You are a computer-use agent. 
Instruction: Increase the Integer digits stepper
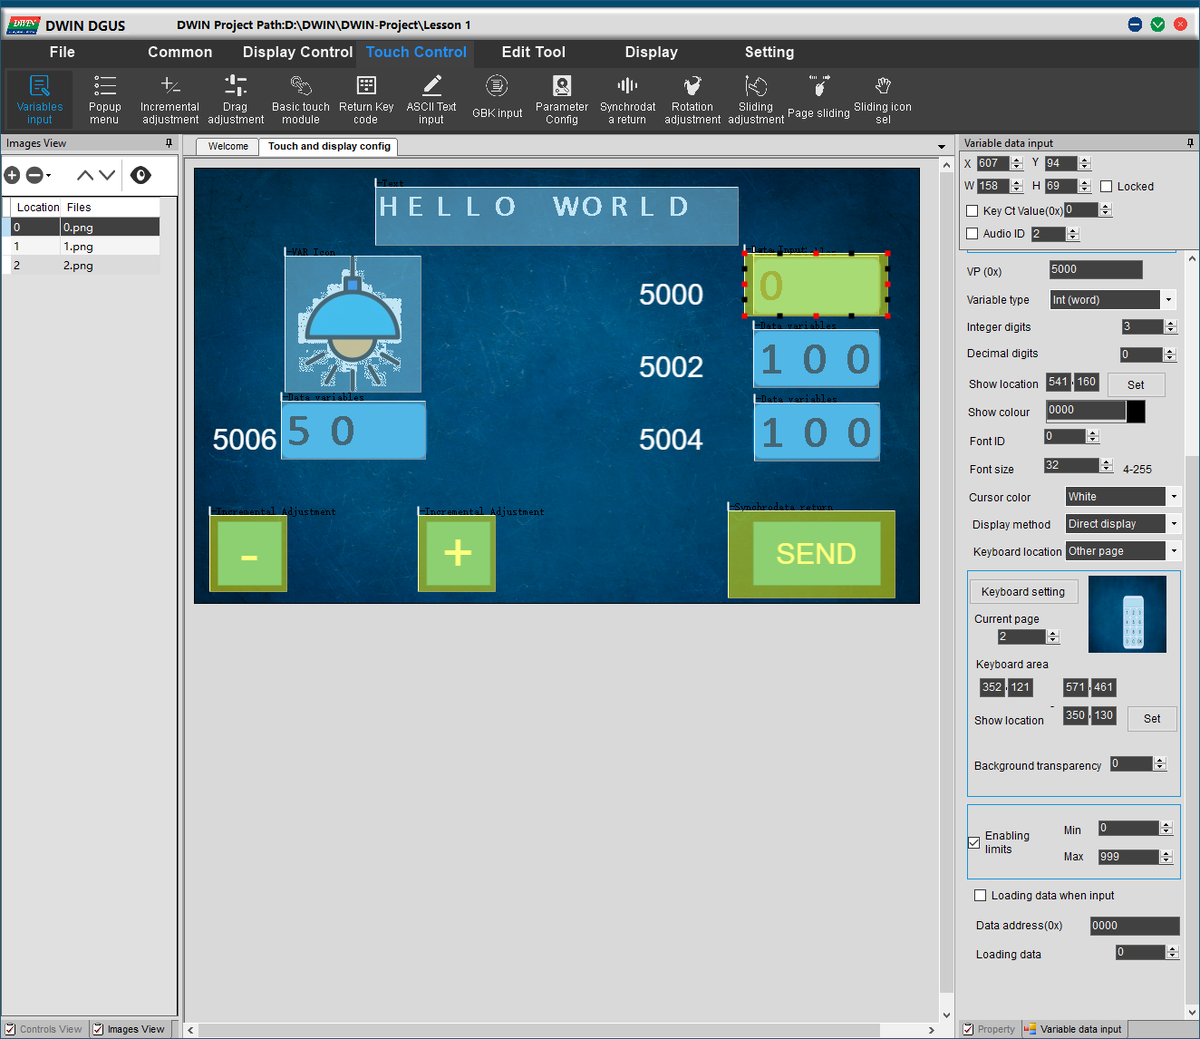click(x=1171, y=323)
